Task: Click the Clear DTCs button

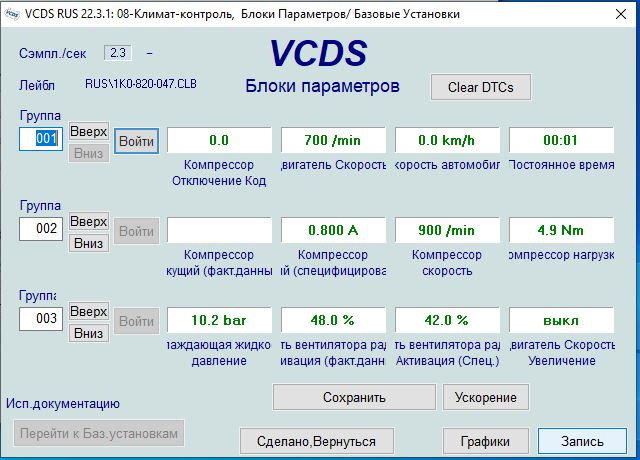Action: 481,87
